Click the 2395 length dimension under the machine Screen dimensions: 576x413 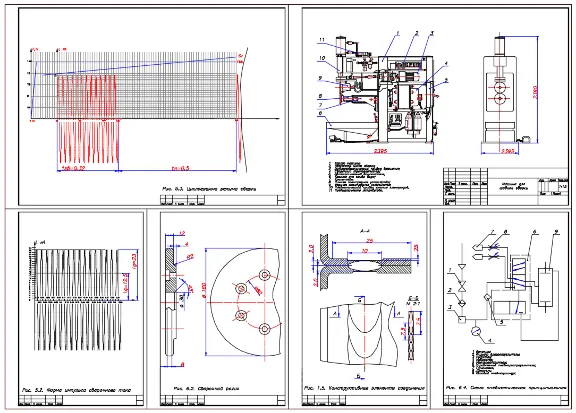pyautogui.click(x=380, y=151)
